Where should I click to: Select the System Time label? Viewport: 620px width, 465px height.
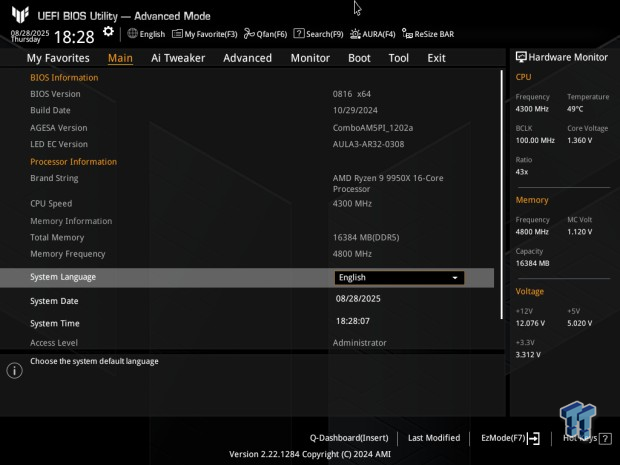tap(55, 323)
